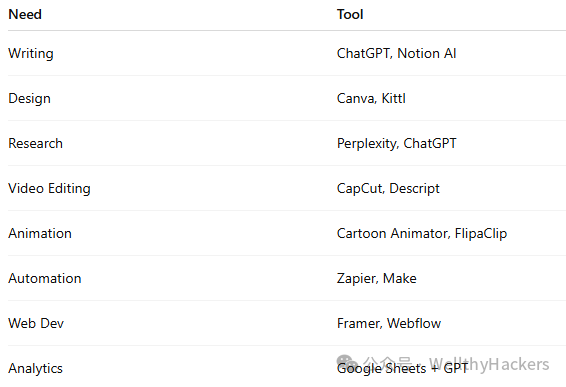Click the Perplexity, ChatGPT cell
This screenshot has height=387, width=566.
396,144
